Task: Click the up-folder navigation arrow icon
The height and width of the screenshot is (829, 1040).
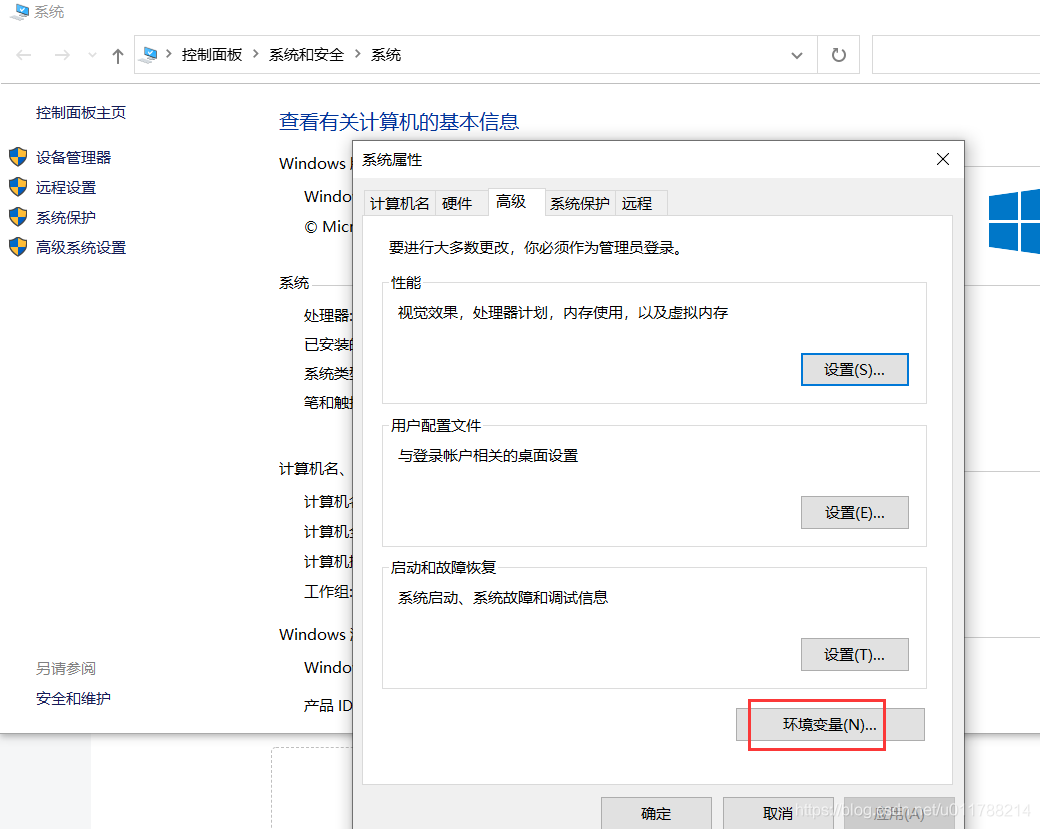Action: 117,54
